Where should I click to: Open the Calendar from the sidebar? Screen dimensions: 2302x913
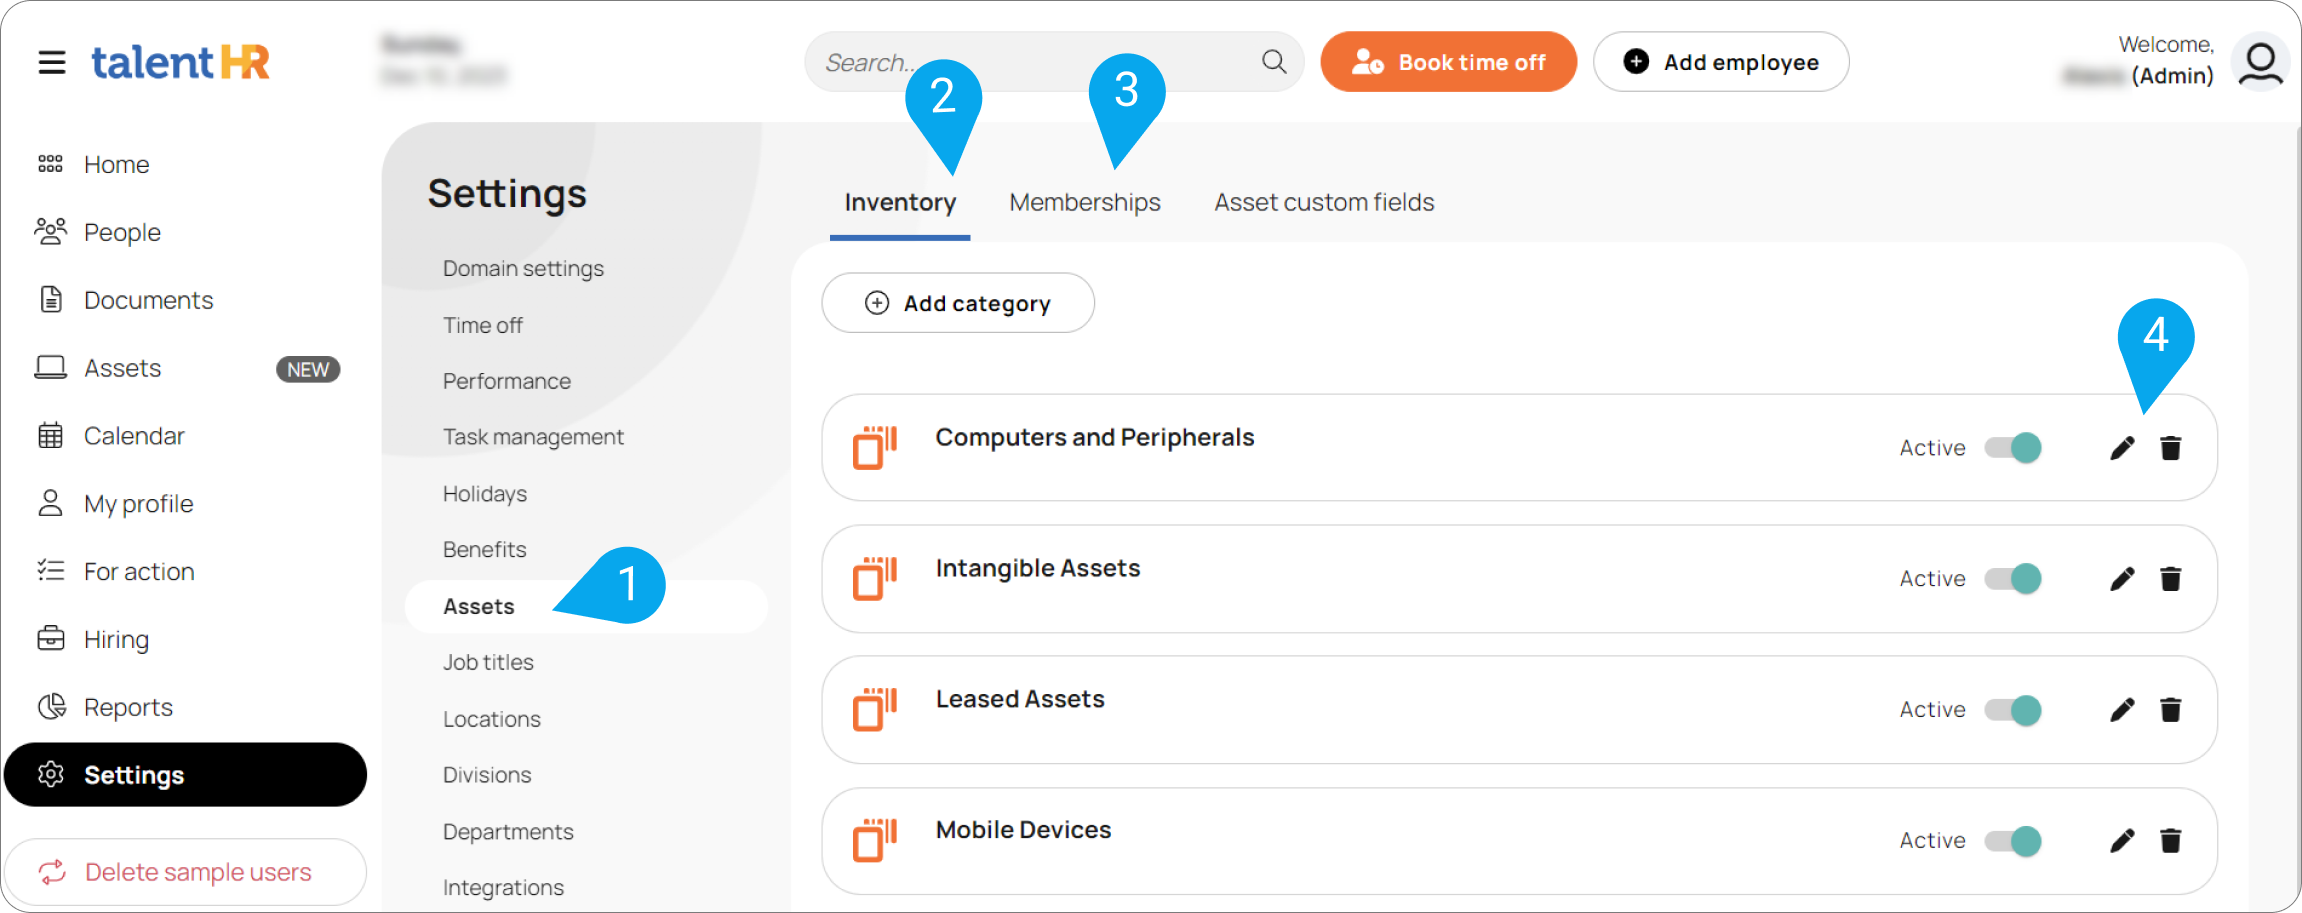[x=134, y=435]
